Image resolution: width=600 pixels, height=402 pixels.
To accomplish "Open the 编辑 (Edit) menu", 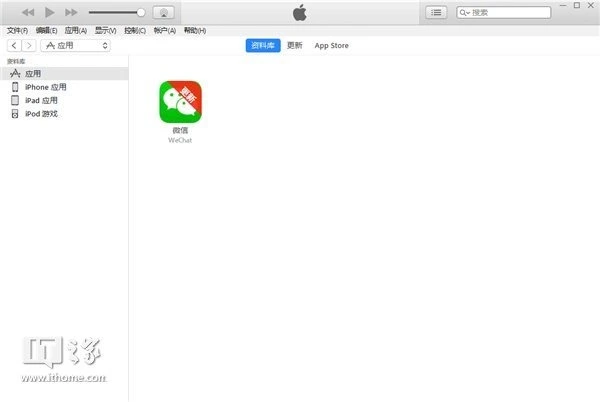I will tap(46, 31).
